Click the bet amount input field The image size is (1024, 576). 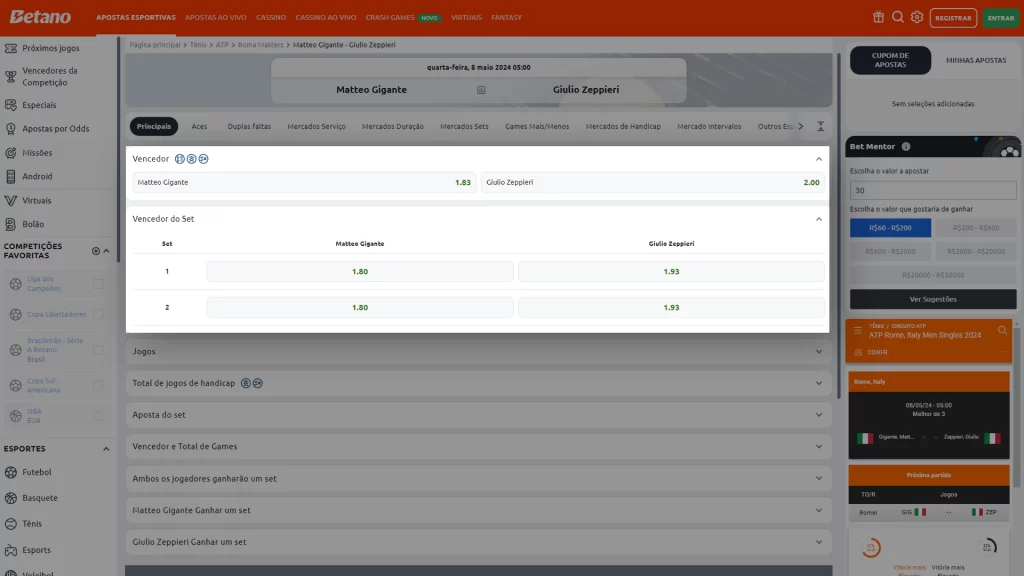click(933, 191)
